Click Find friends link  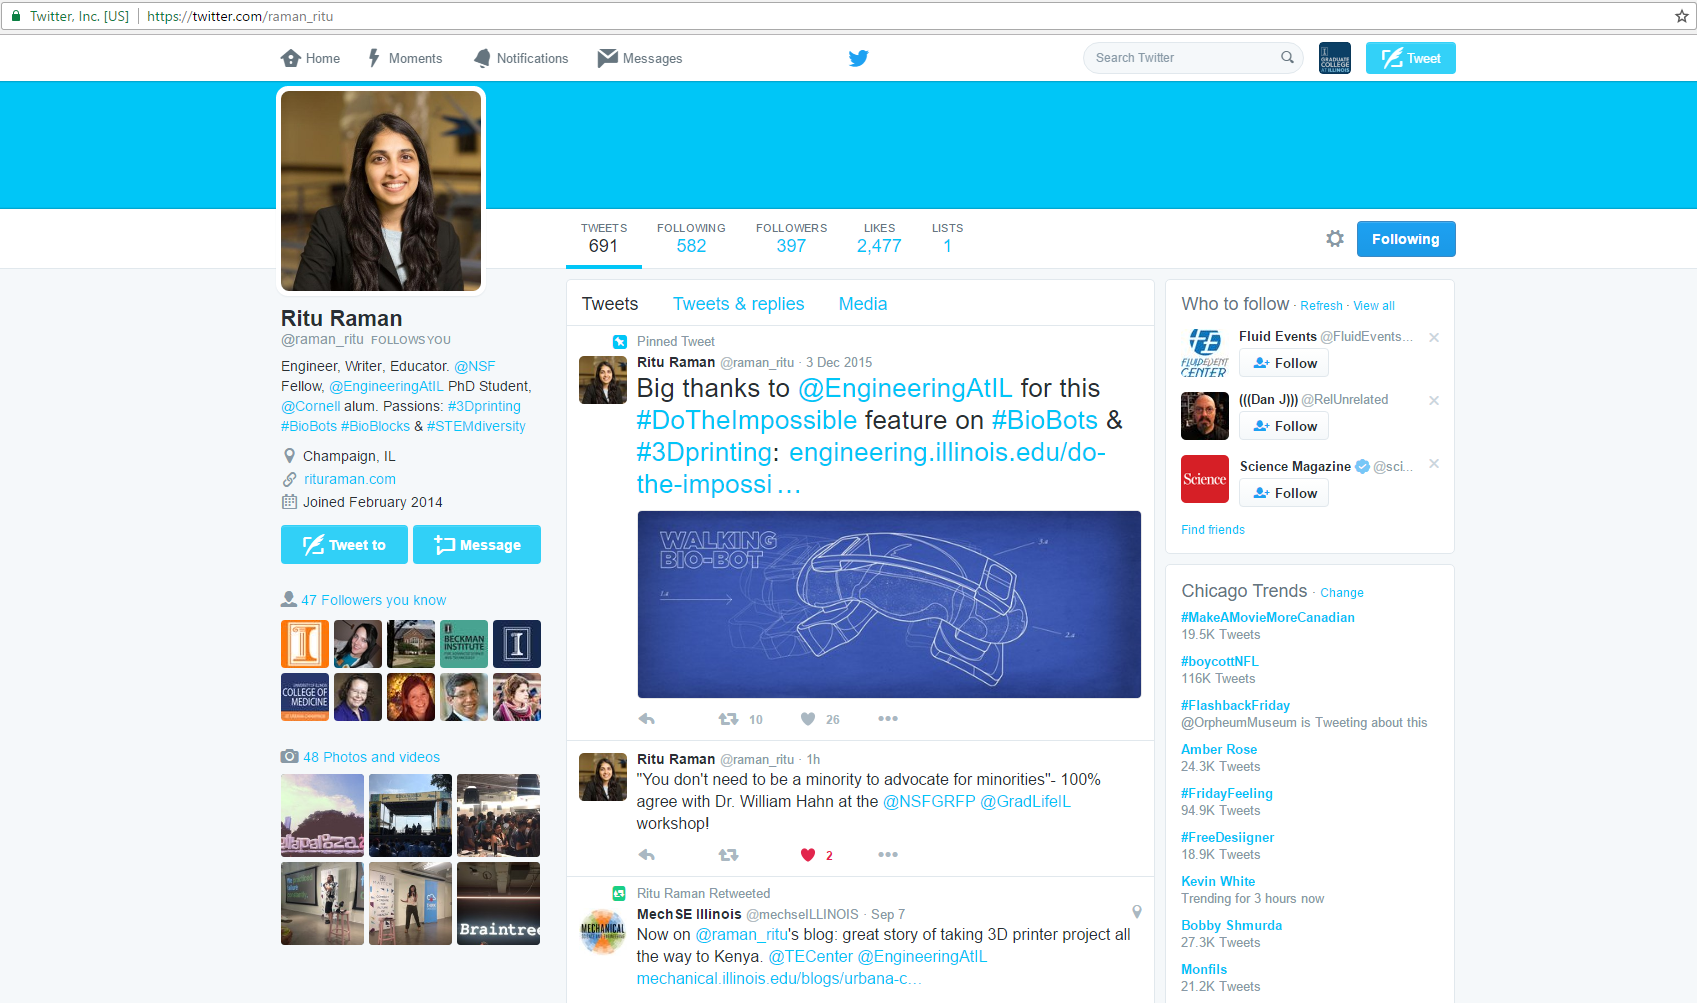coord(1213,530)
